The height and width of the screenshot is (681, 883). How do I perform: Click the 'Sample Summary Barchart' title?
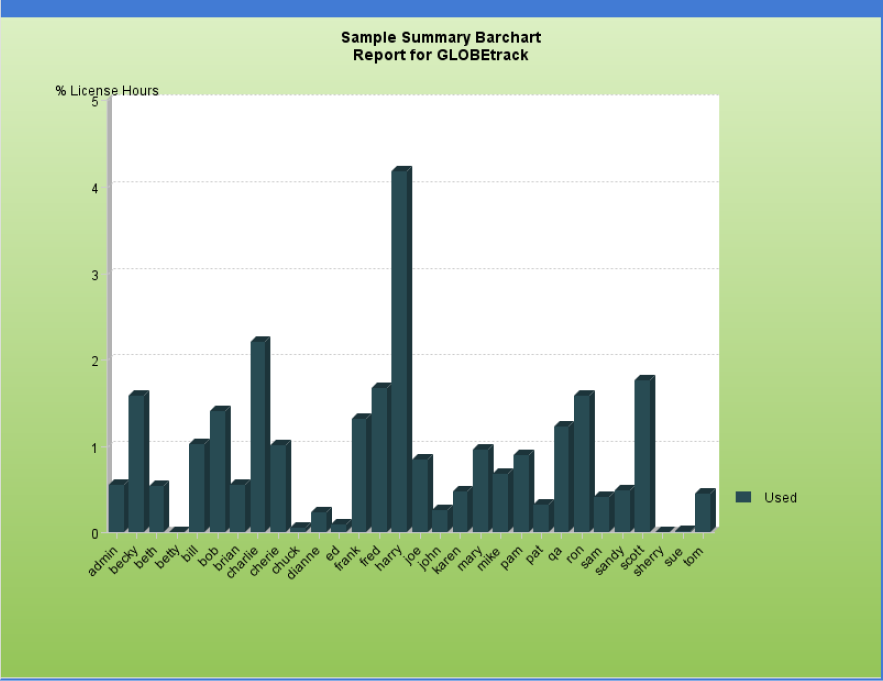pos(440,38)
